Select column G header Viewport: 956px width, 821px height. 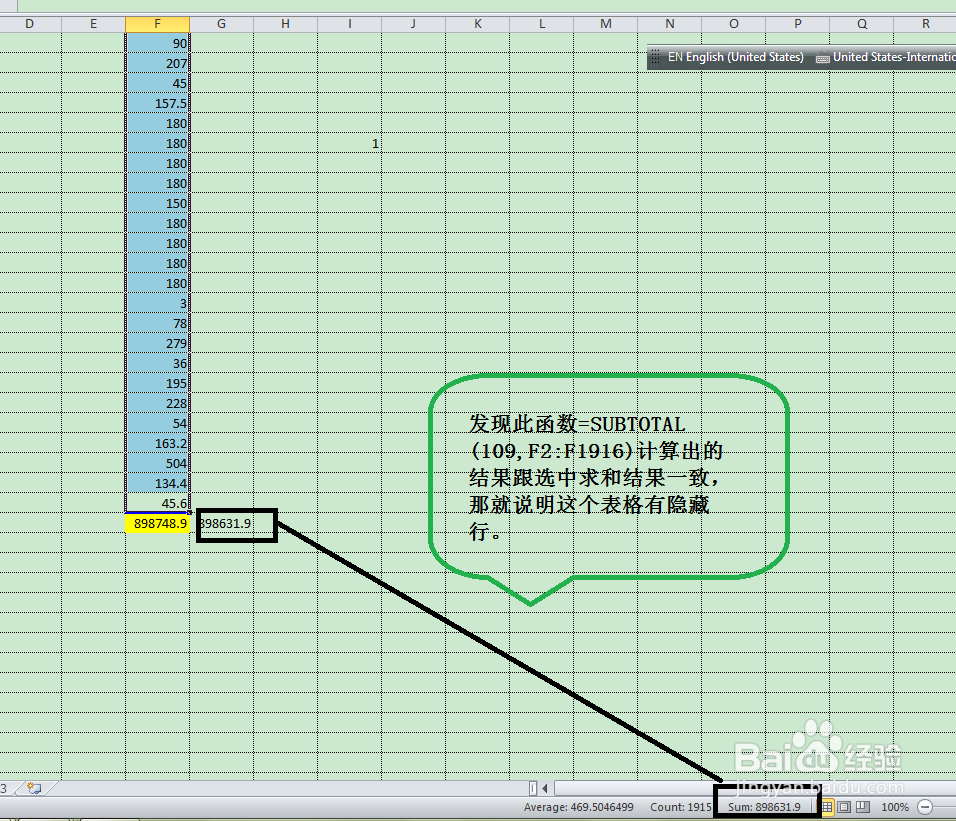[220, 23]
